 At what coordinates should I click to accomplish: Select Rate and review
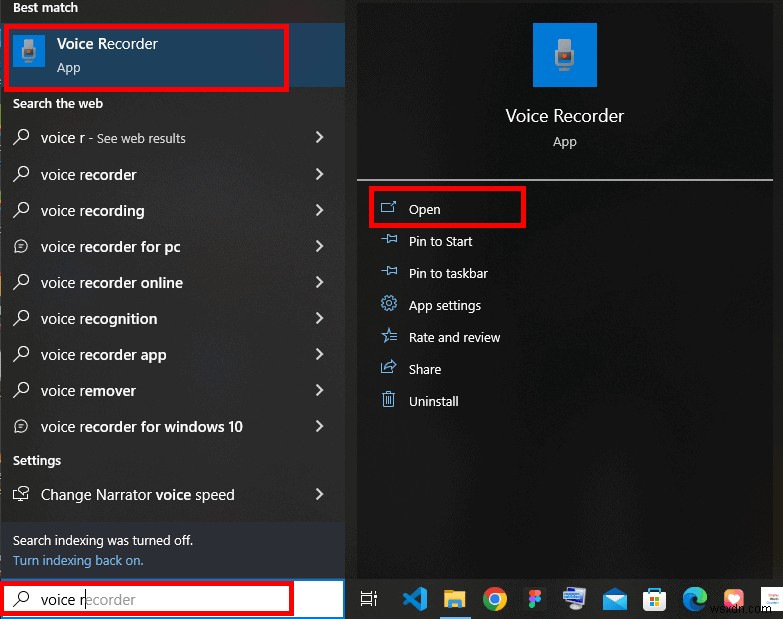[x=454, y=337]
